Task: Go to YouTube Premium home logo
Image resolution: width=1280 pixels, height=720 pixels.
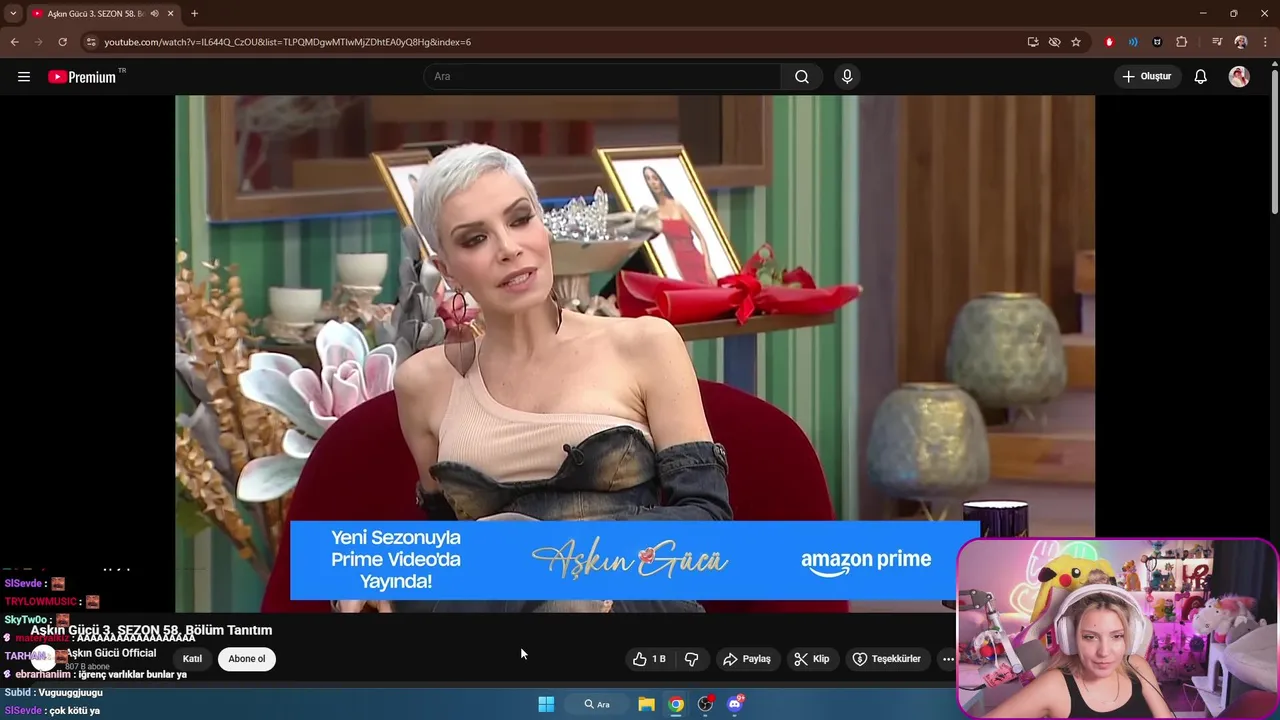Action: pos(84,77)
